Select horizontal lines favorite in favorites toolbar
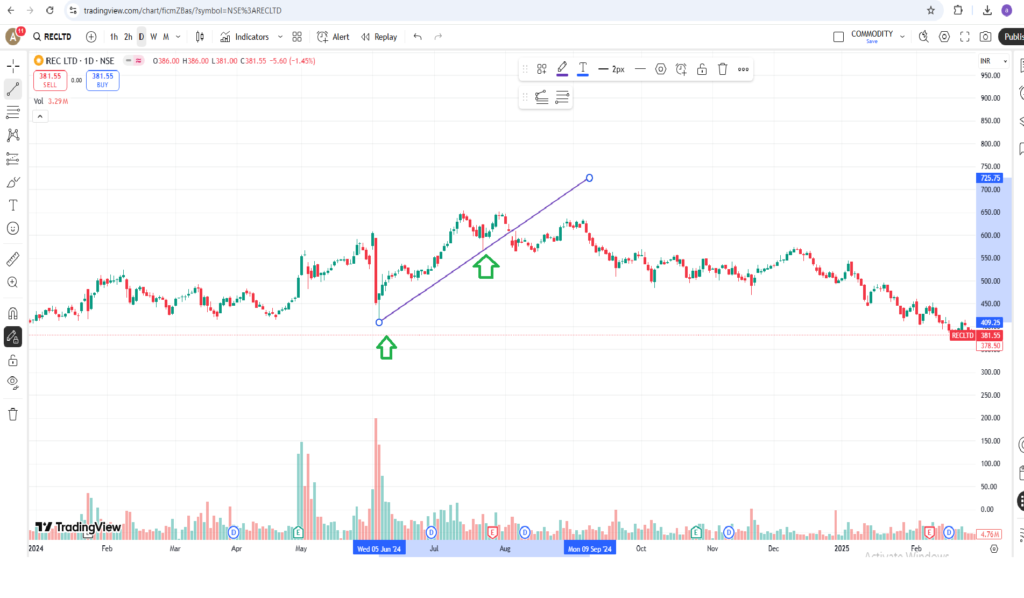 [x=562, y=97]
